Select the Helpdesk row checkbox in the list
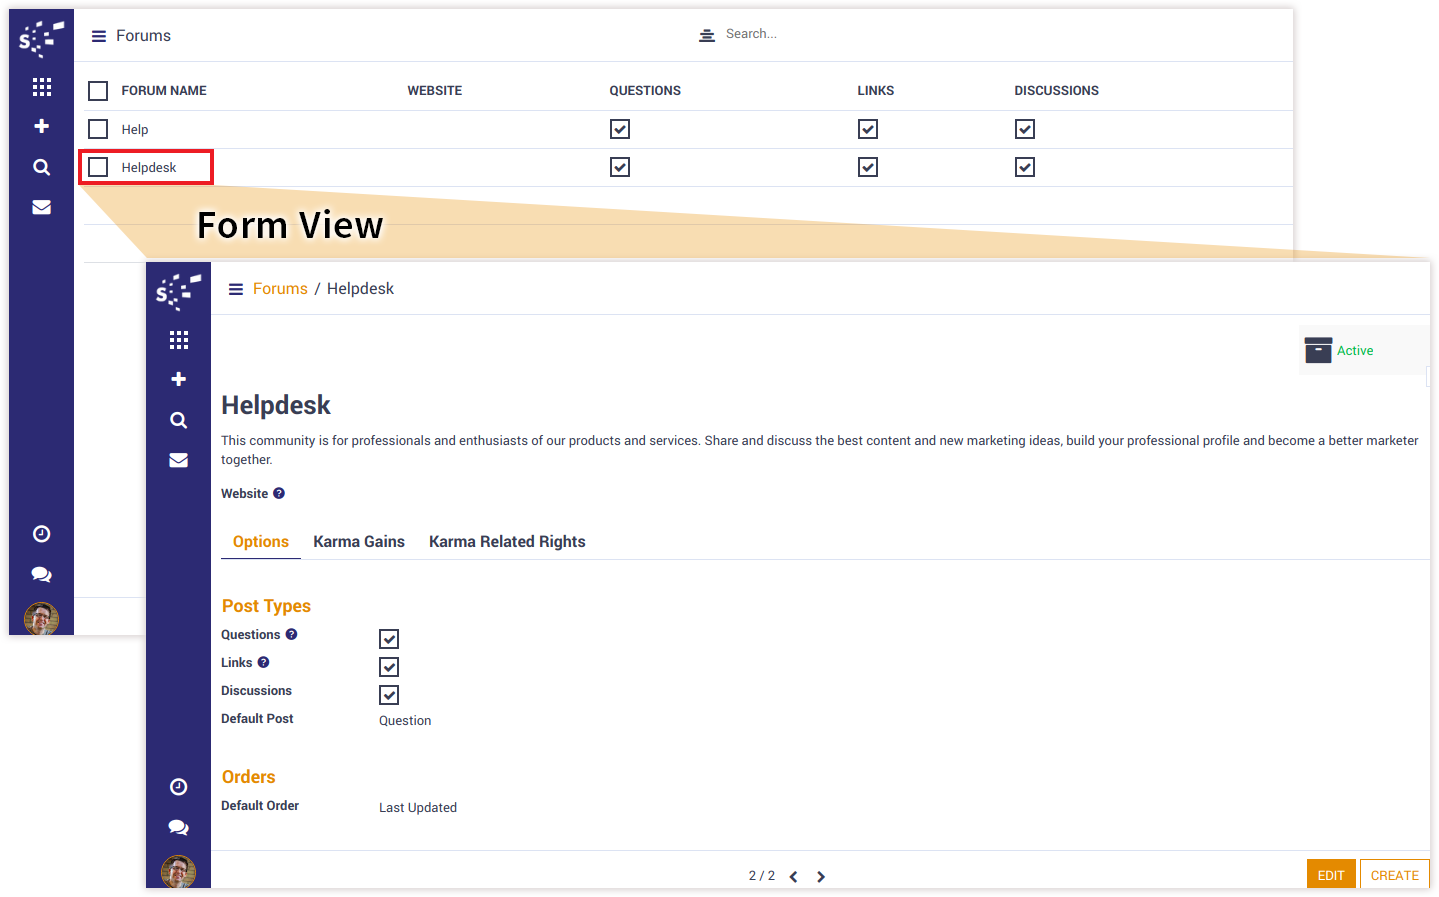1439x897 pixels. tap(98, 167)
